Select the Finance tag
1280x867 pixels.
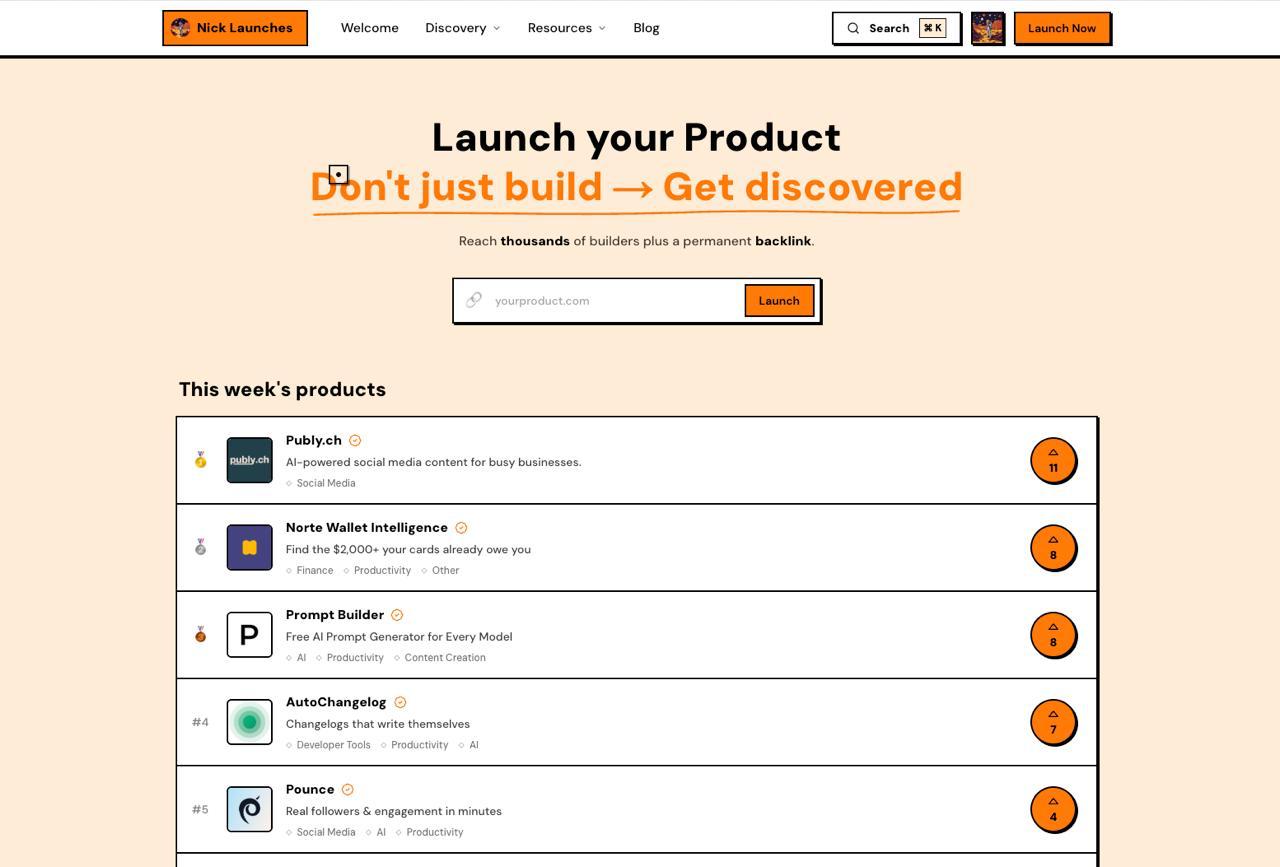[x=310, y=570]
